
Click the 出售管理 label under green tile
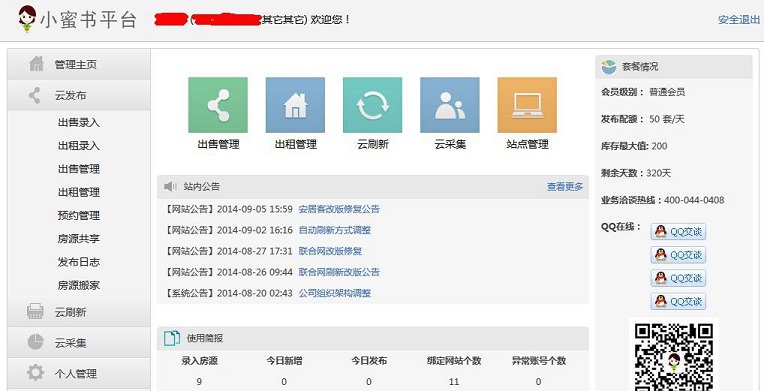point(218,144)
